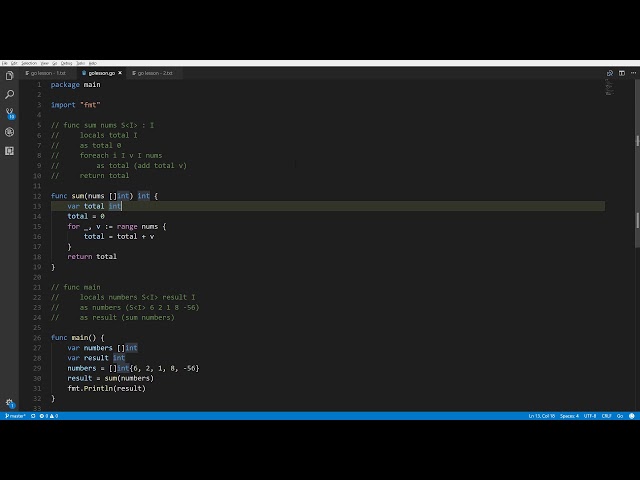Open the changes icon in editor toolbar
This screenshot has width=640, height=480.
[610, 73]
